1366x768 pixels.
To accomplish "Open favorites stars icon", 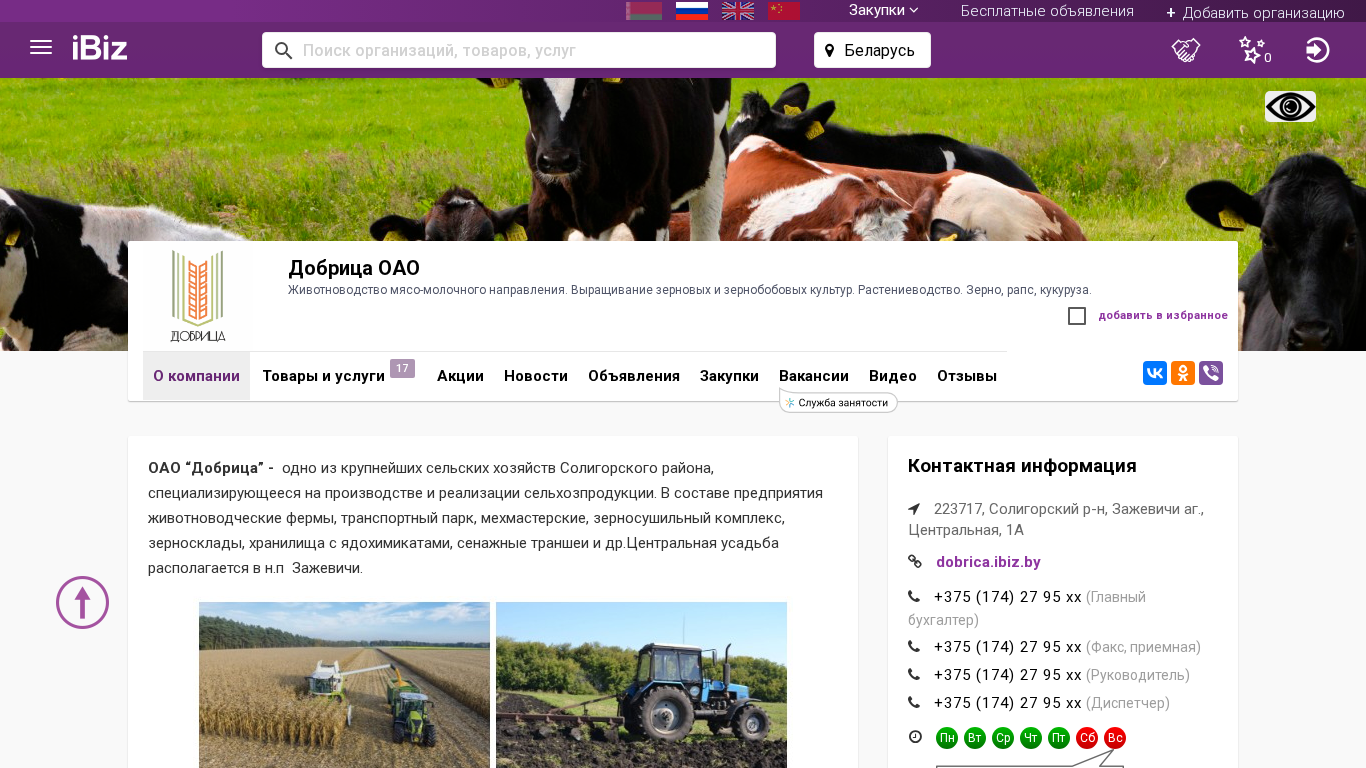I will click(1254, 50).
